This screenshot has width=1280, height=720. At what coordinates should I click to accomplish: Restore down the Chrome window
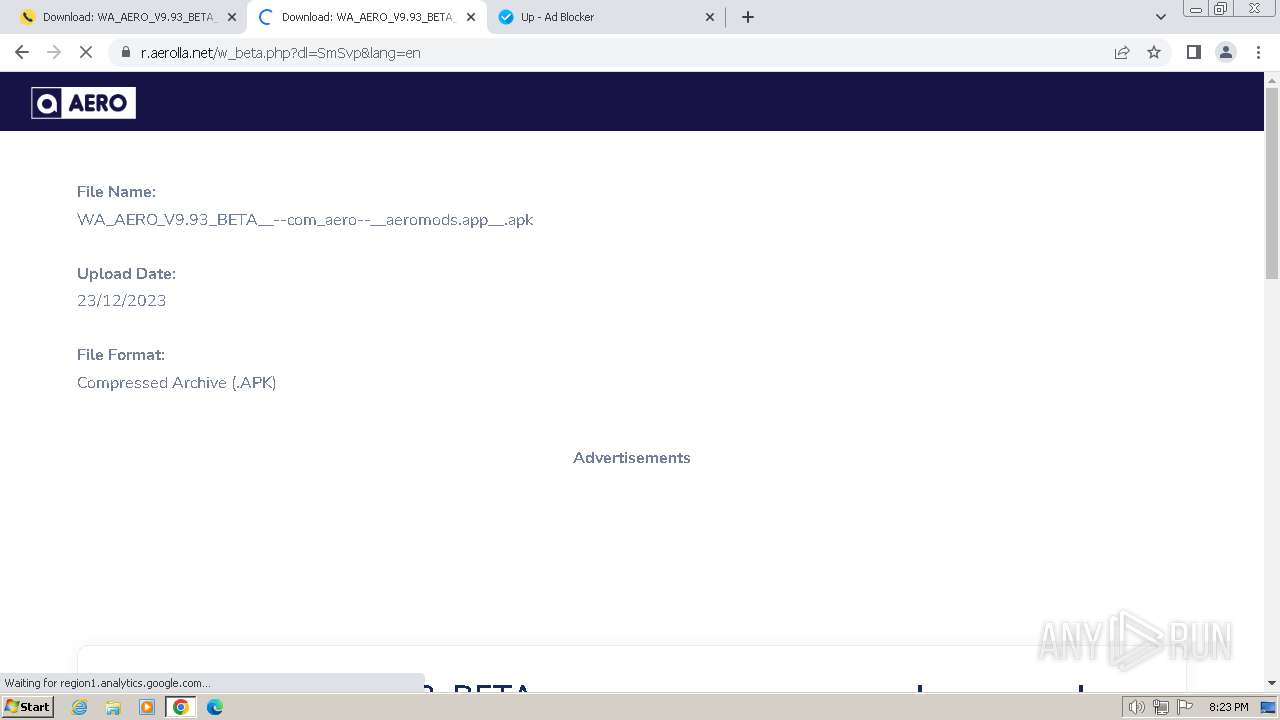(x=1221, y=9)
